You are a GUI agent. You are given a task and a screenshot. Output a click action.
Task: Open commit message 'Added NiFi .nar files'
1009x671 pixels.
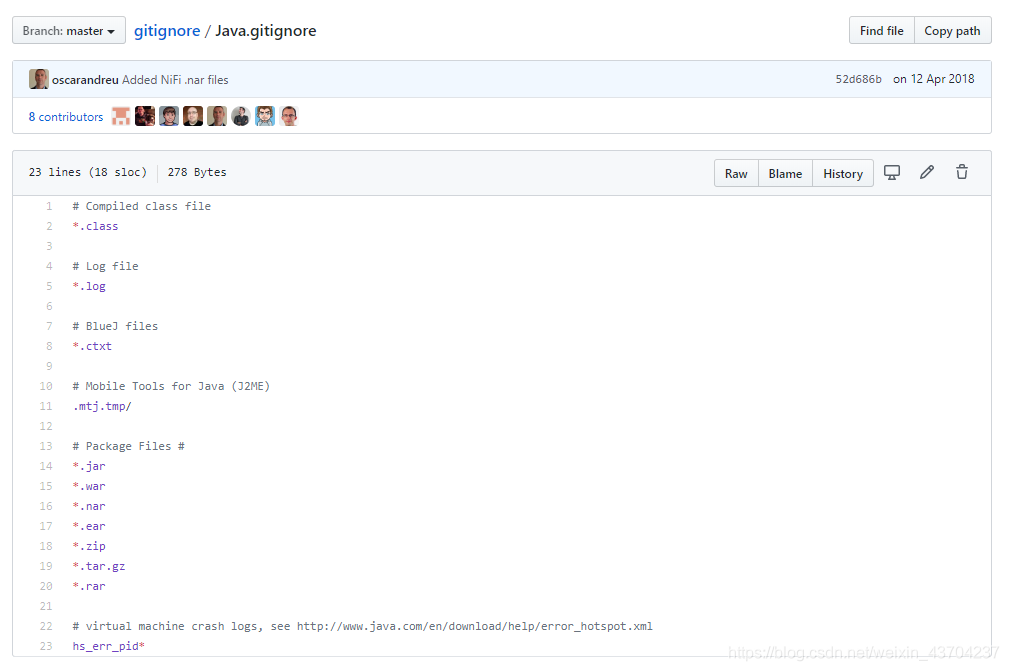tap(175, 80)
